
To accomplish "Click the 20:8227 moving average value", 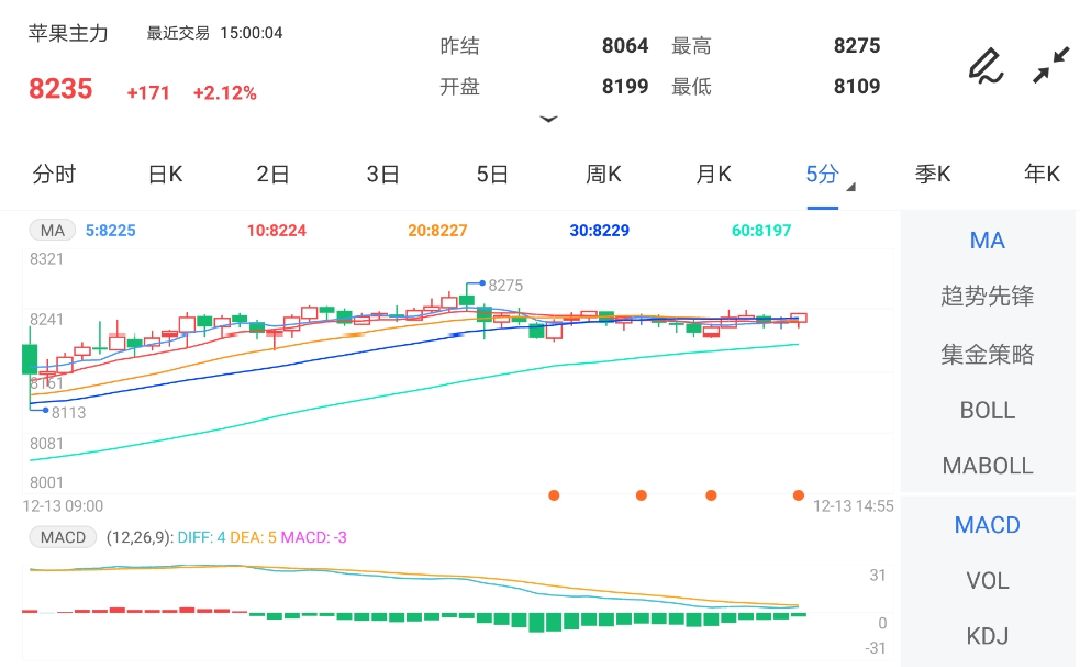I will pyautogui.click(x=437, y=230).
